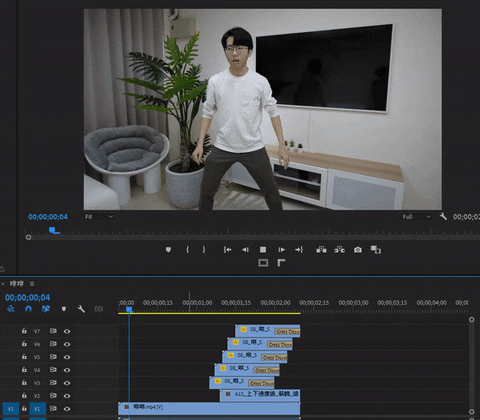The height and width of the screenshot is (420, 480).
Task: Target track V2 by its label
Action: [x=37, y=396]
